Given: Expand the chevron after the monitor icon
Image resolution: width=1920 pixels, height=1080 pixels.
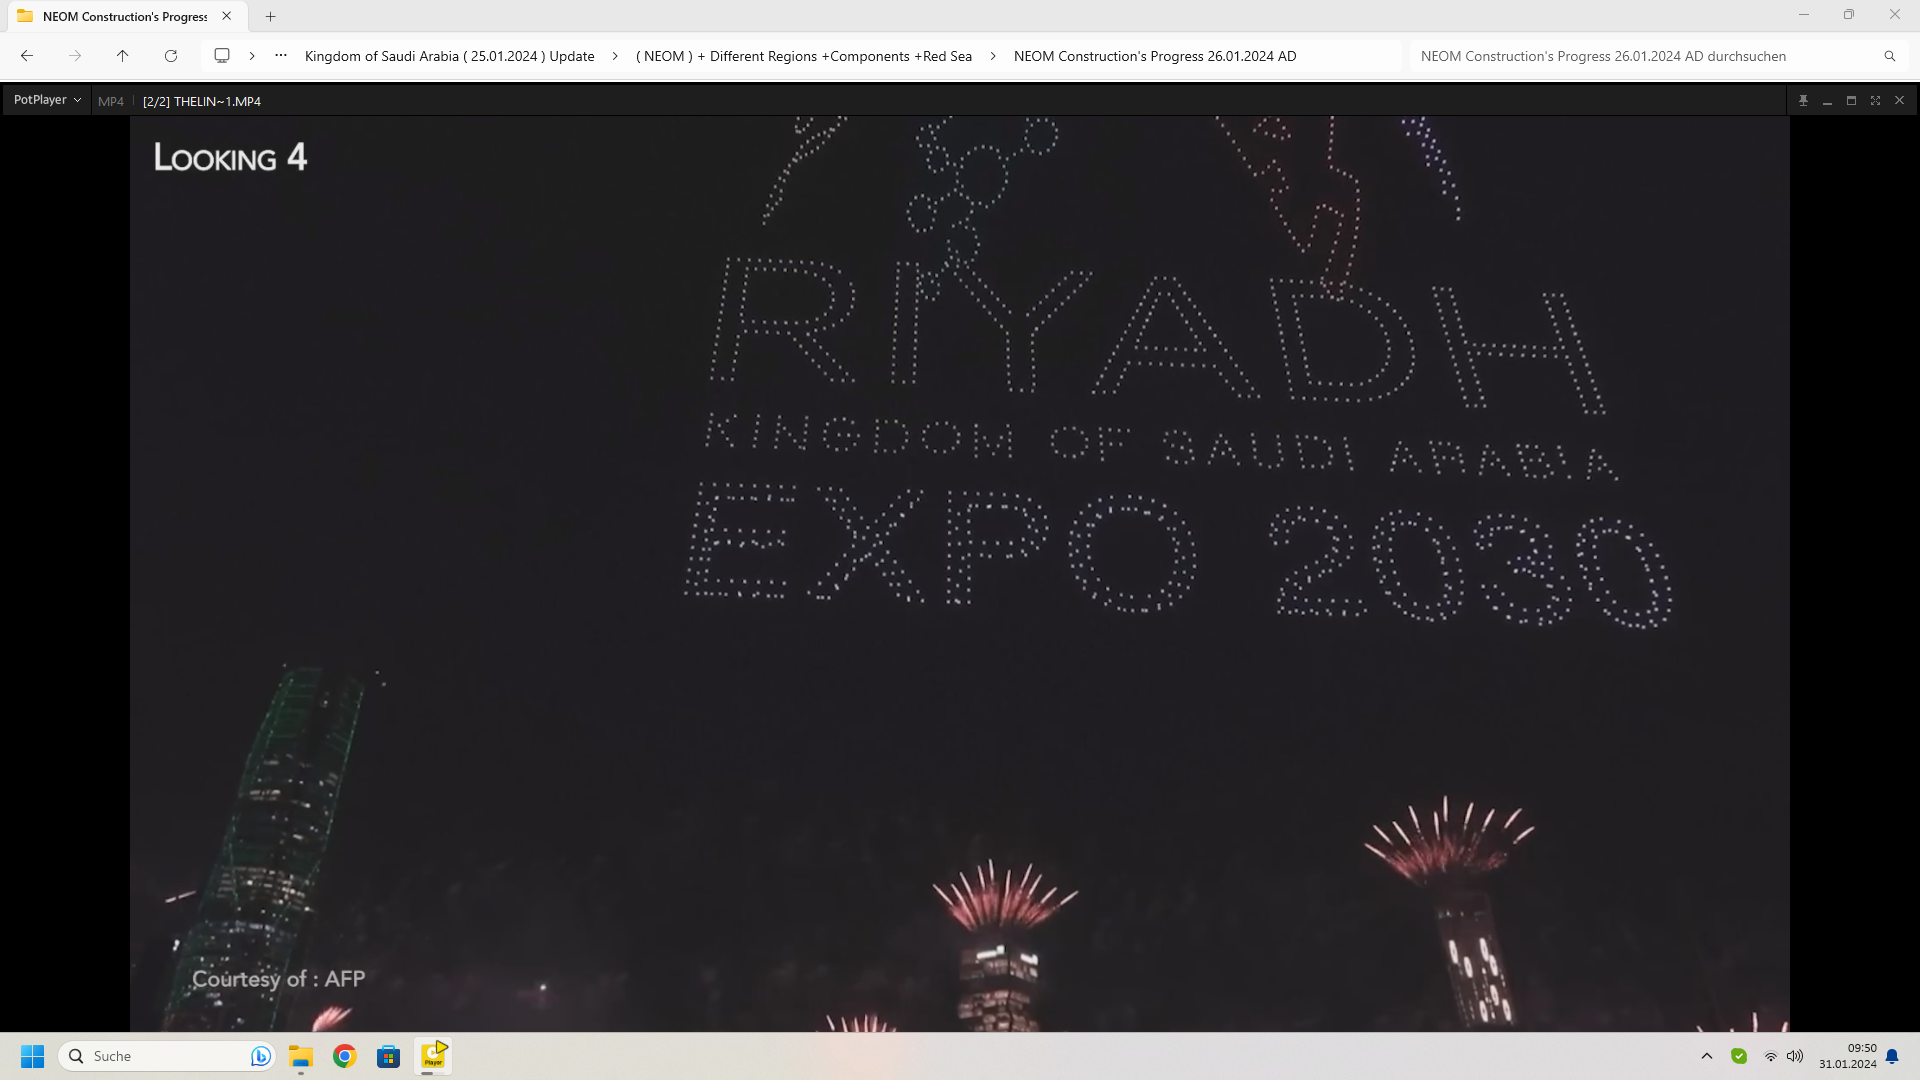Looking at the screenshot, I should pos(252,56).
